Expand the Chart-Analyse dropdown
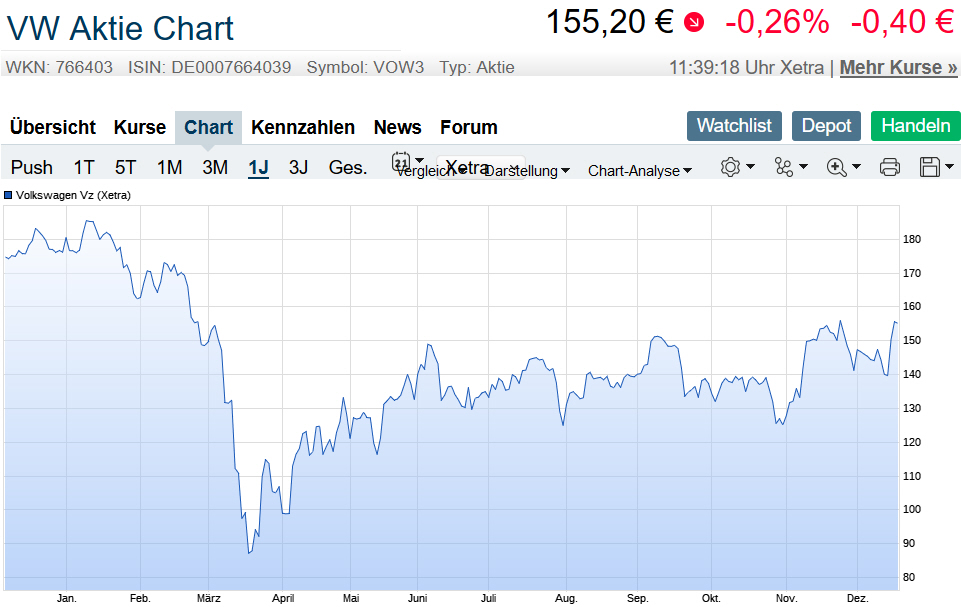The width and height of the screenshot is (961, 607). click(640, 171)
